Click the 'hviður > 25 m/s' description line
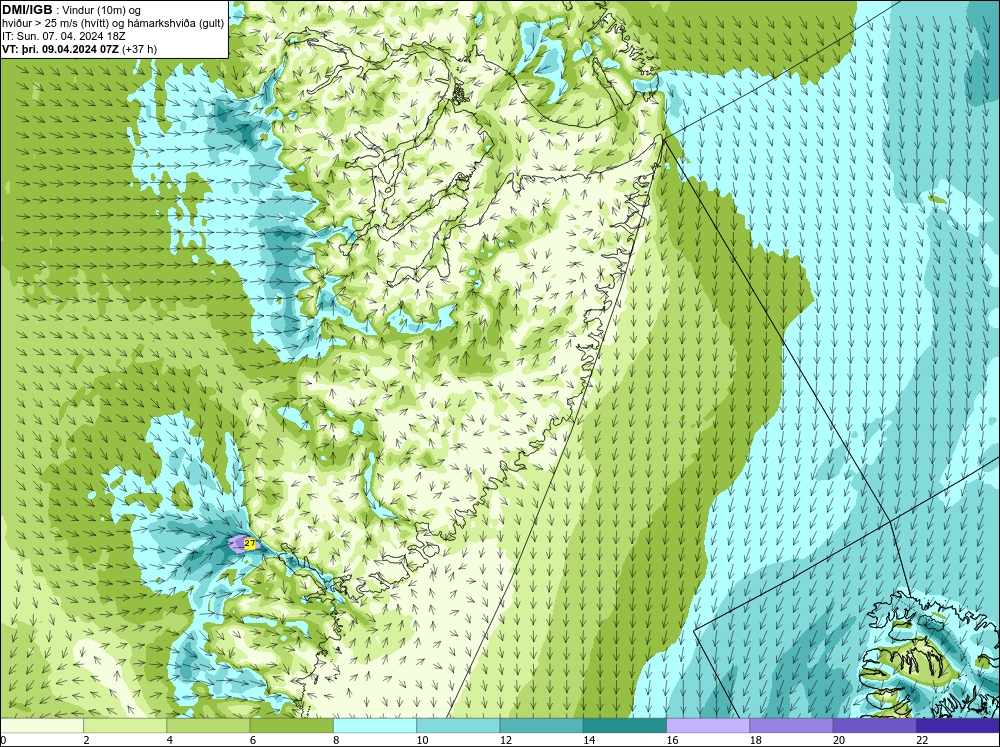 click(113, 23)
